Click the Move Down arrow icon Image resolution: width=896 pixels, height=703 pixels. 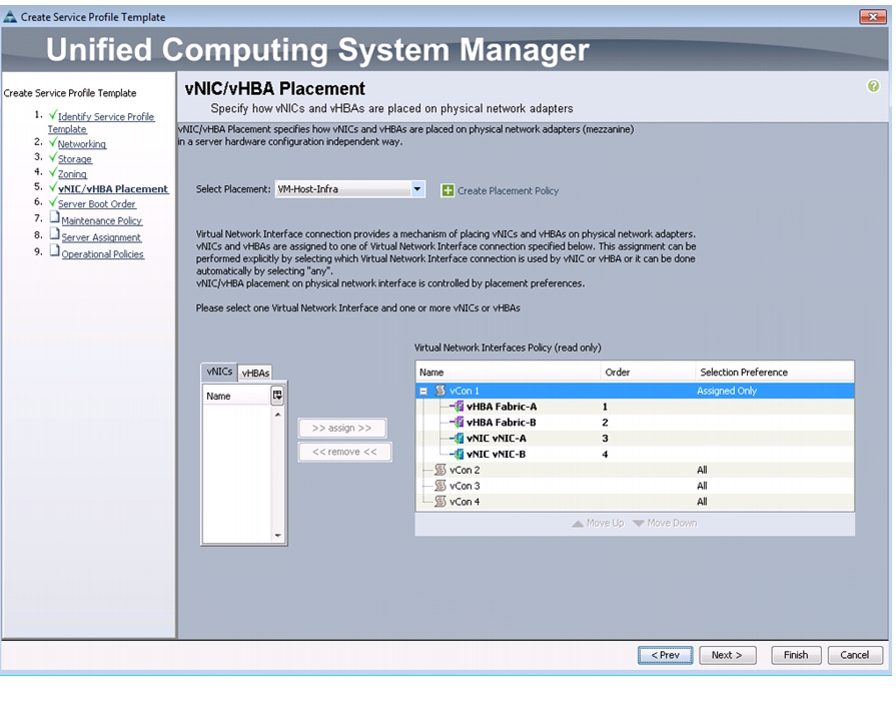tap(638, 524)
